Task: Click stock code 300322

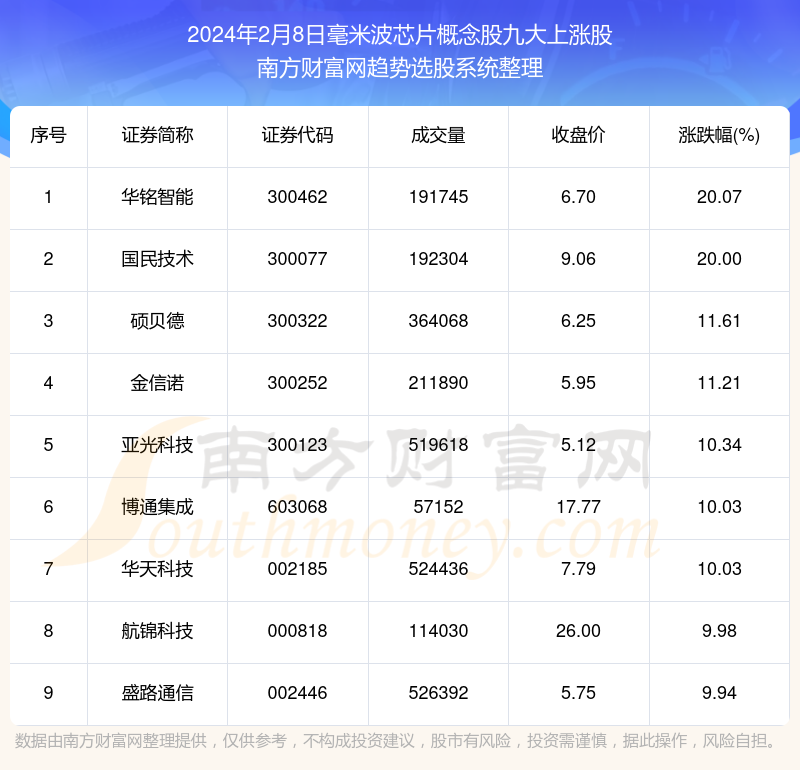Action: (x=297, y=321)
